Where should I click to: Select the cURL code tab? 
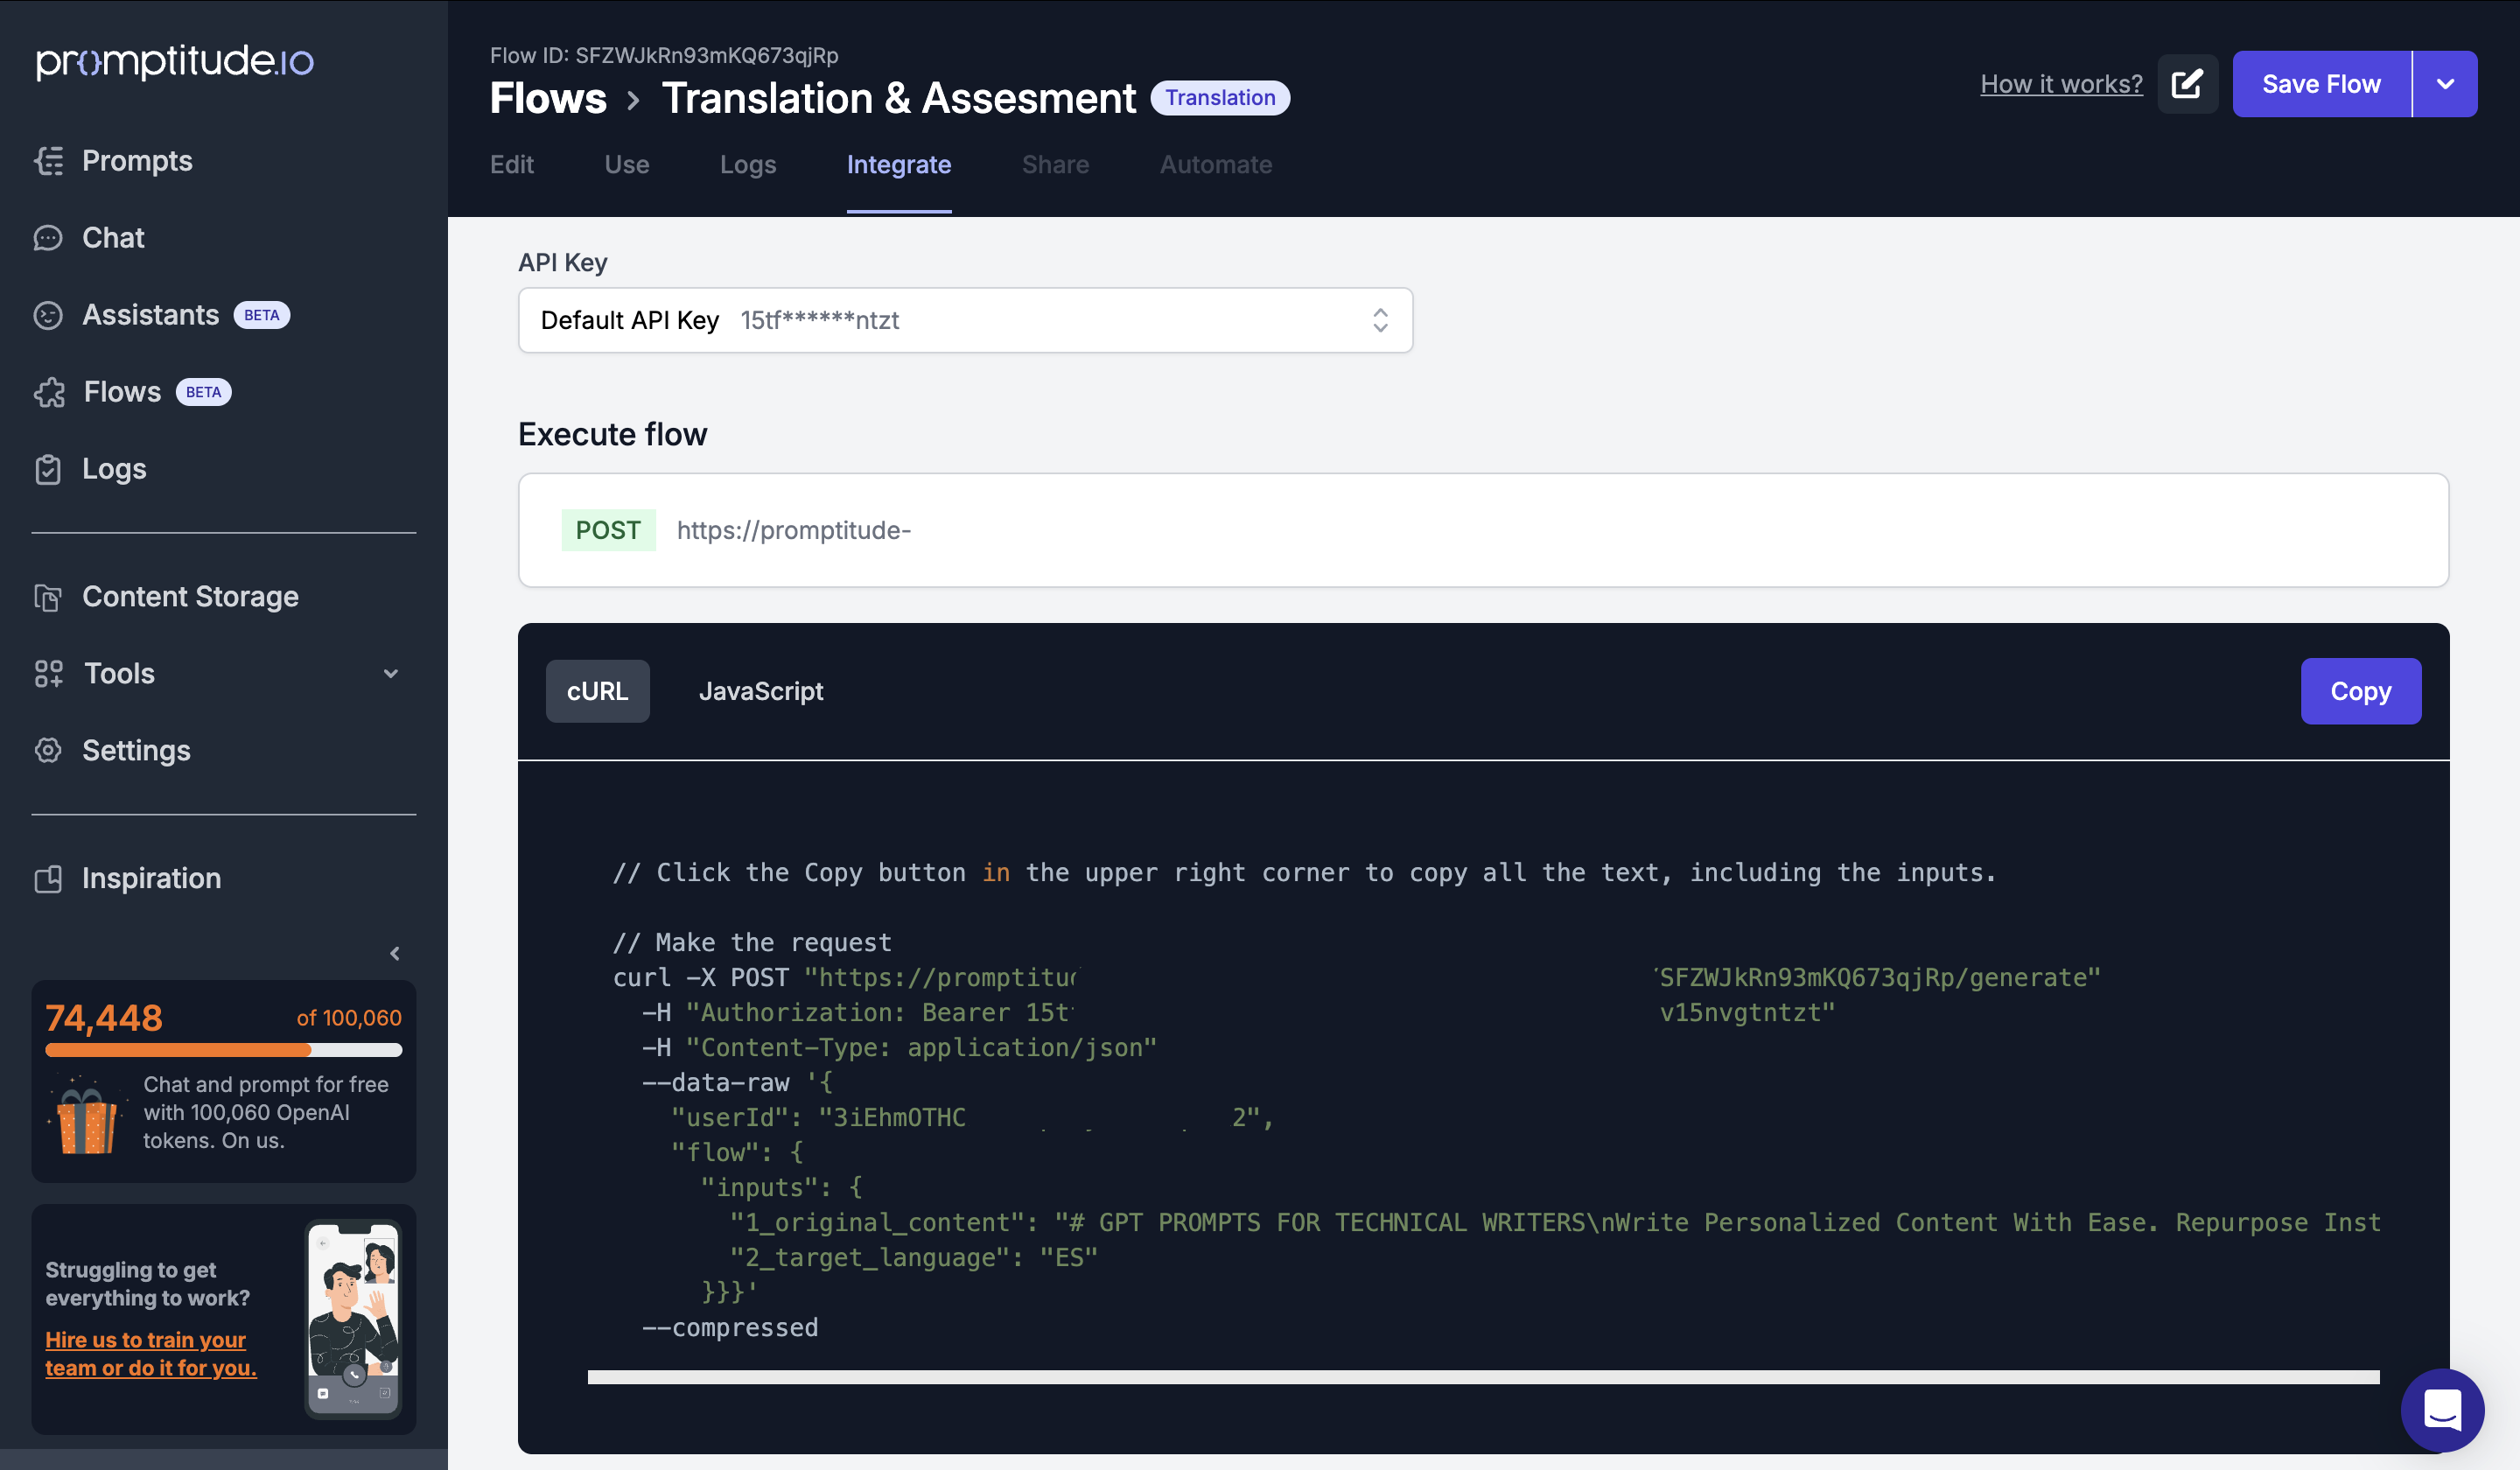(x=598, y=691)
